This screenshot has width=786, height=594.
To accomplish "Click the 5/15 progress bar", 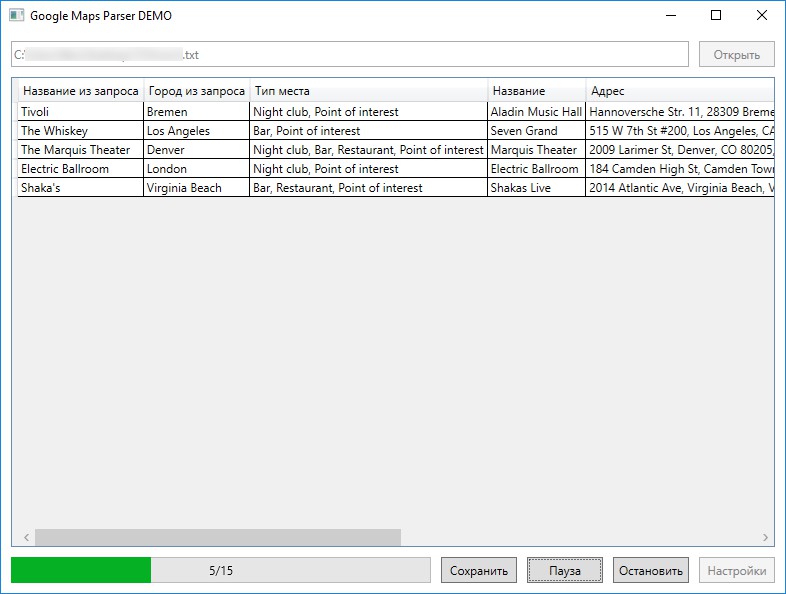I will 221,570.
